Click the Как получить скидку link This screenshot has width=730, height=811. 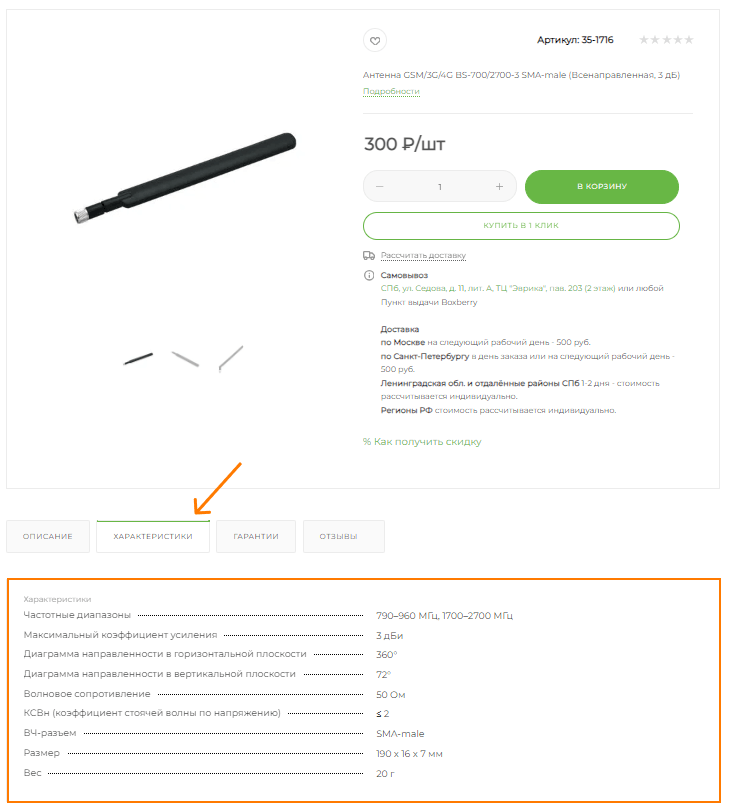point(422,442)
